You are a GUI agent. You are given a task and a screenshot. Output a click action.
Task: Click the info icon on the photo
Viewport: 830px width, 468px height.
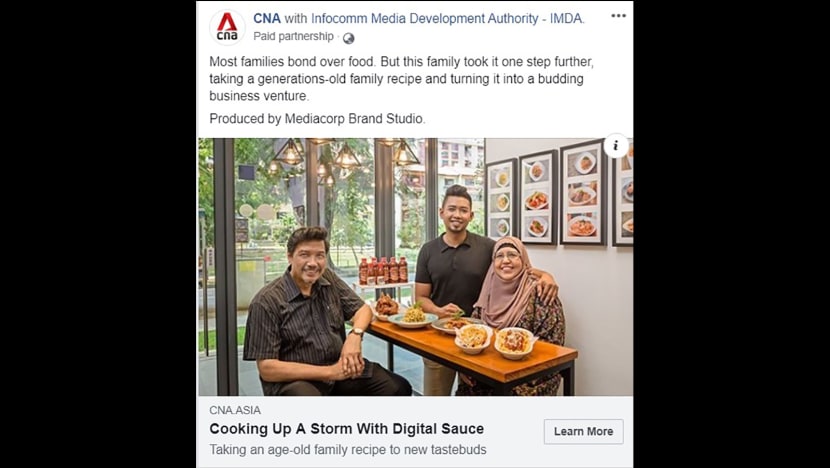point(616,146)
